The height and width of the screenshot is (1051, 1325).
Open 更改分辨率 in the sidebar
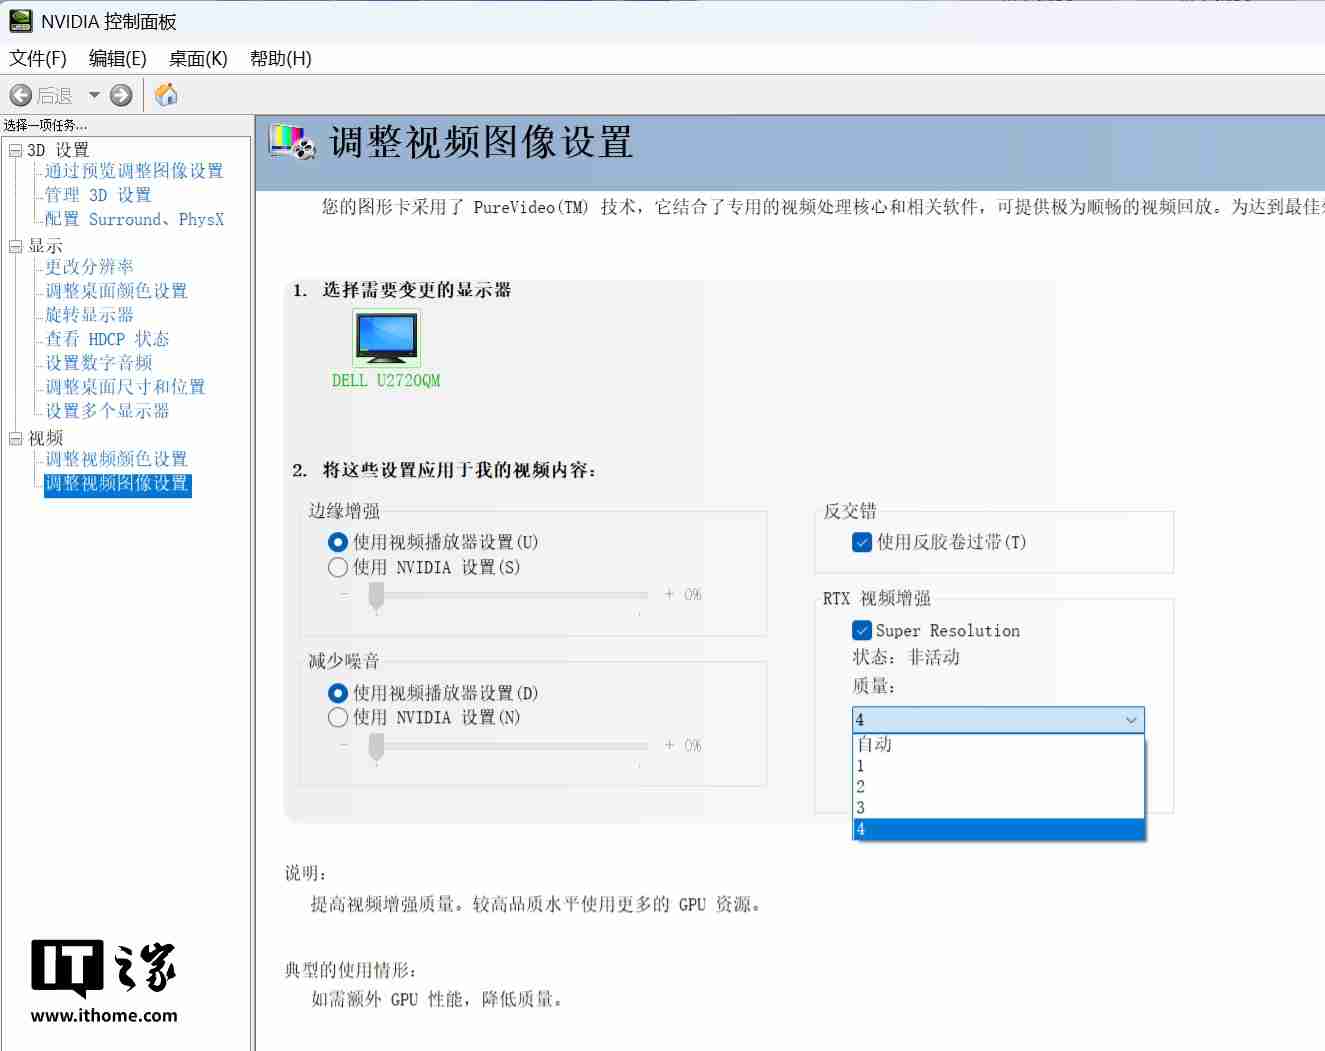(87, 266)
